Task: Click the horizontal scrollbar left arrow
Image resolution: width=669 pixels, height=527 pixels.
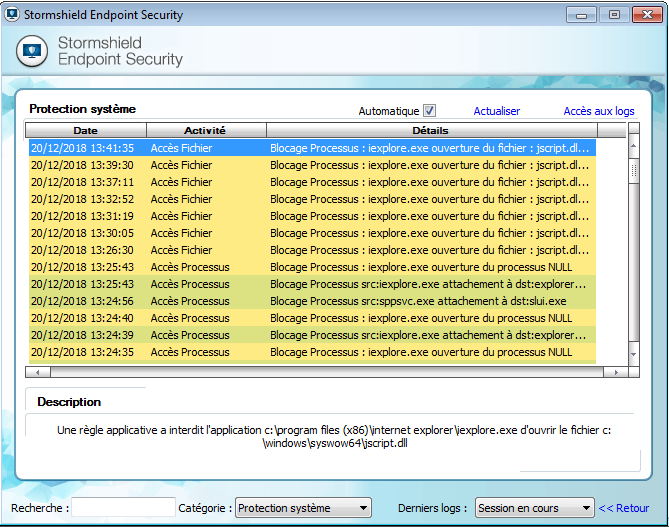Action: coord(38,372)
